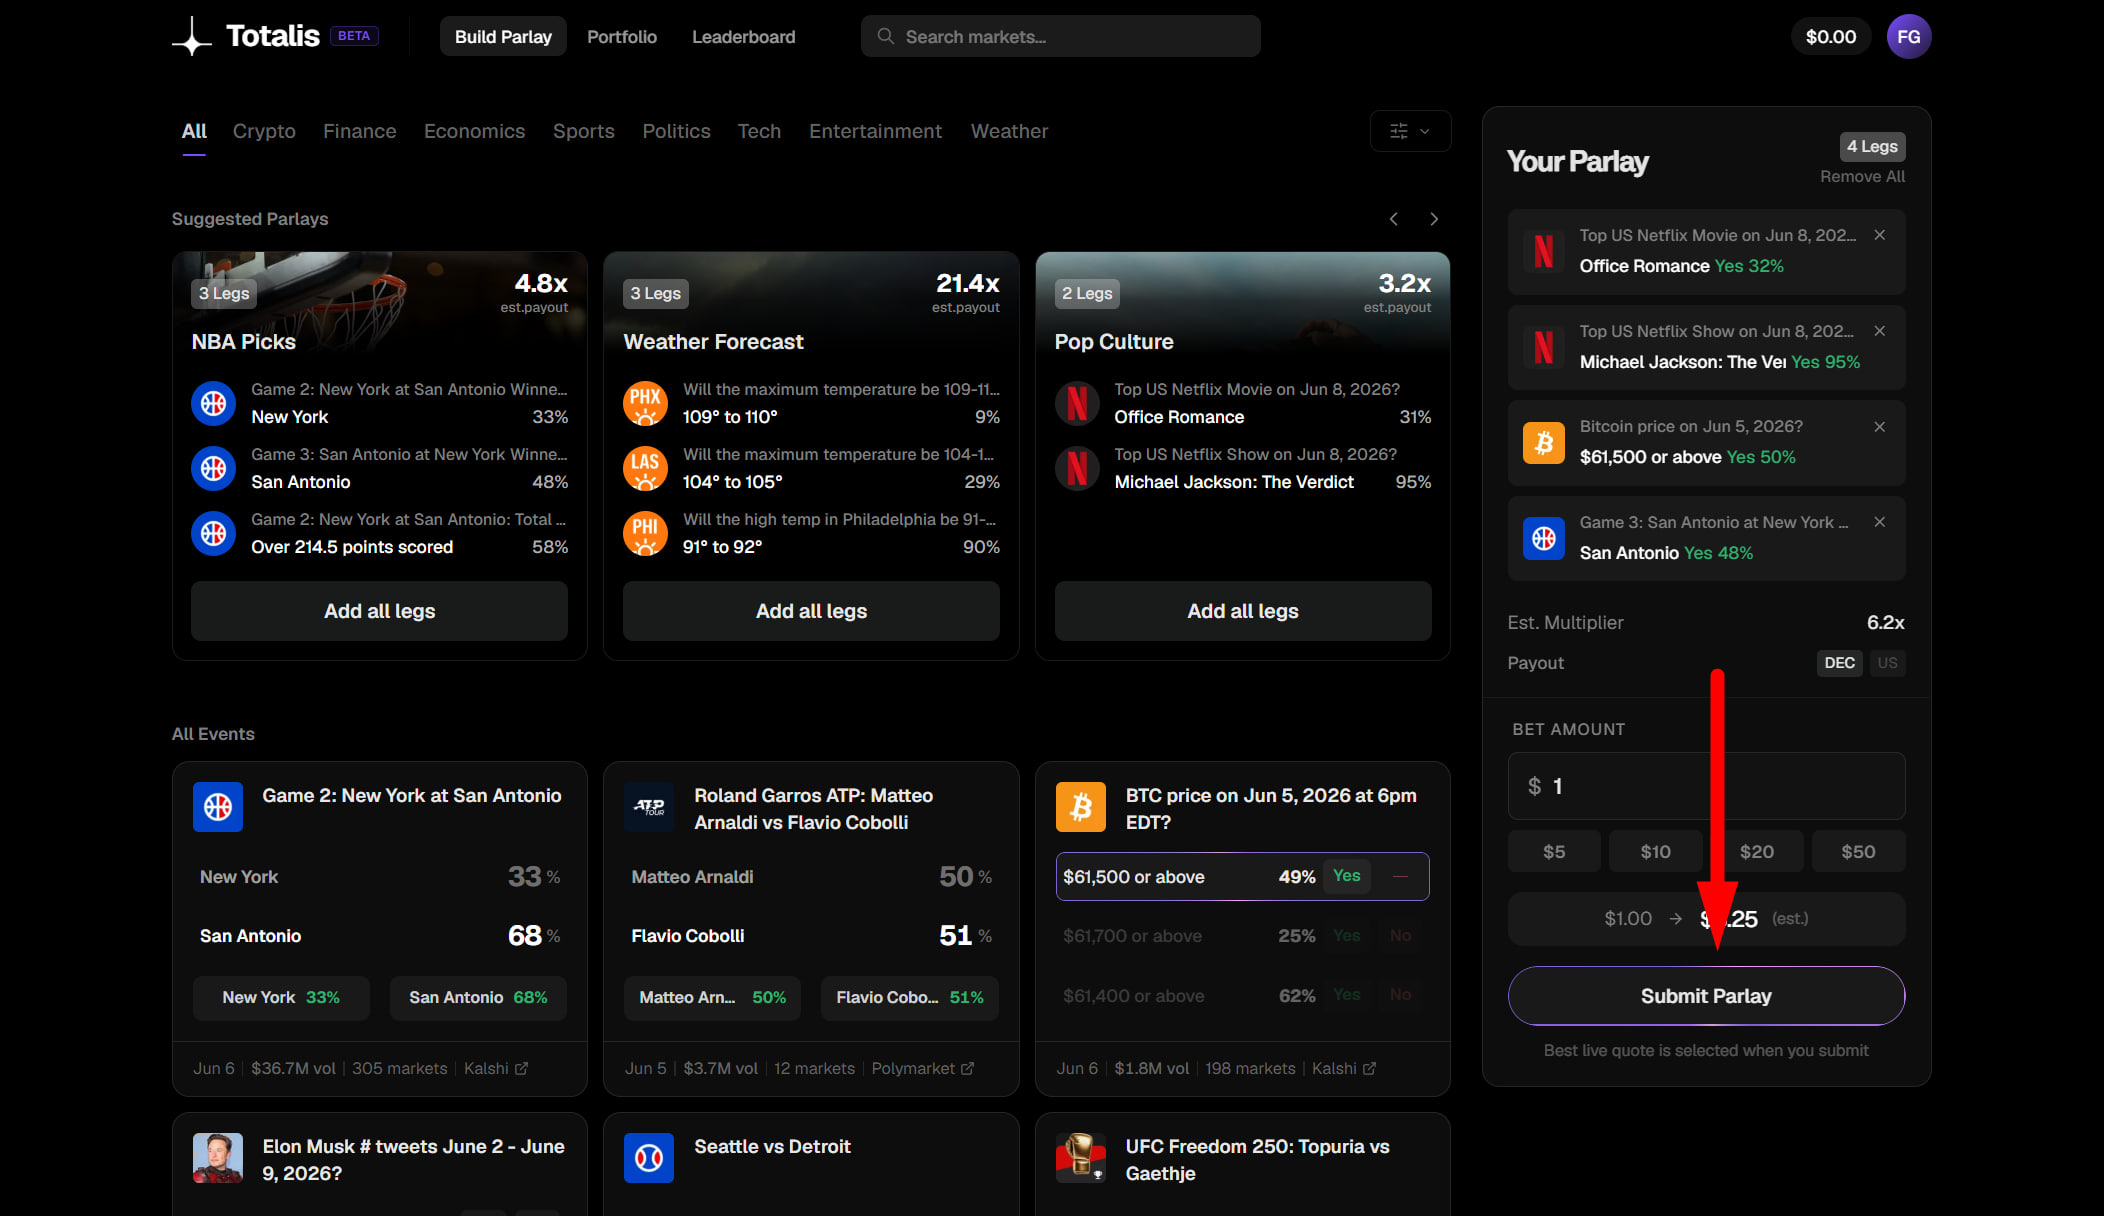2104x1216 pixels.
Task: Open the filter options dropdown
Action: coord(1410,131)
